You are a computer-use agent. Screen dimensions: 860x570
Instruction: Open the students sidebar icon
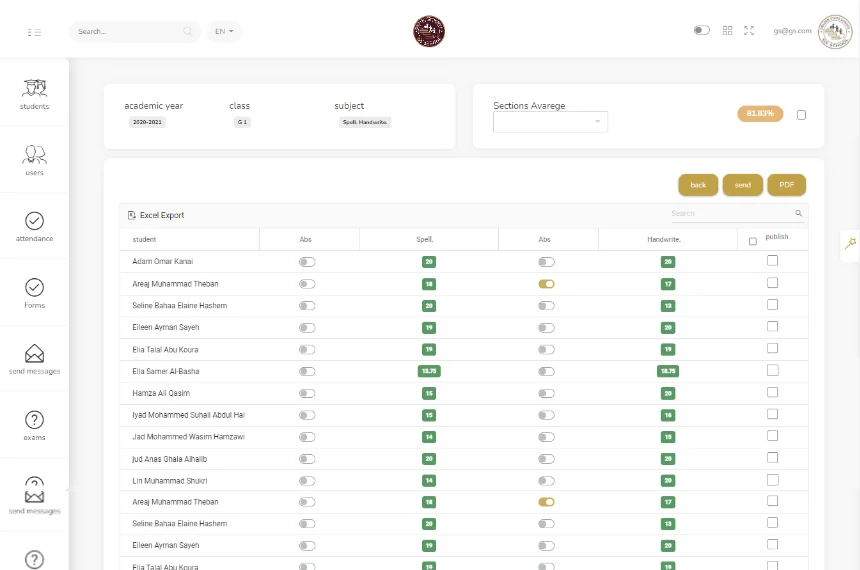[x=34, y=88]
